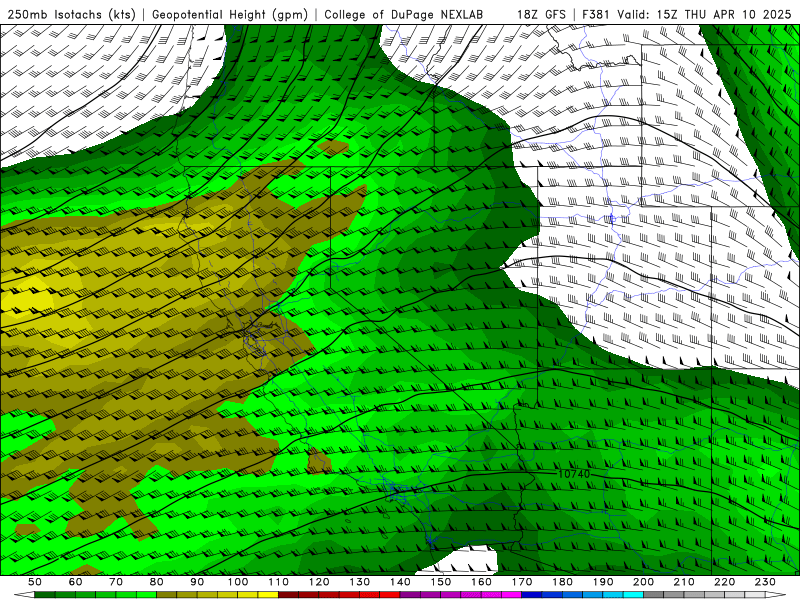Select the brightest yellow swatch before 110

tap(268, 594)
